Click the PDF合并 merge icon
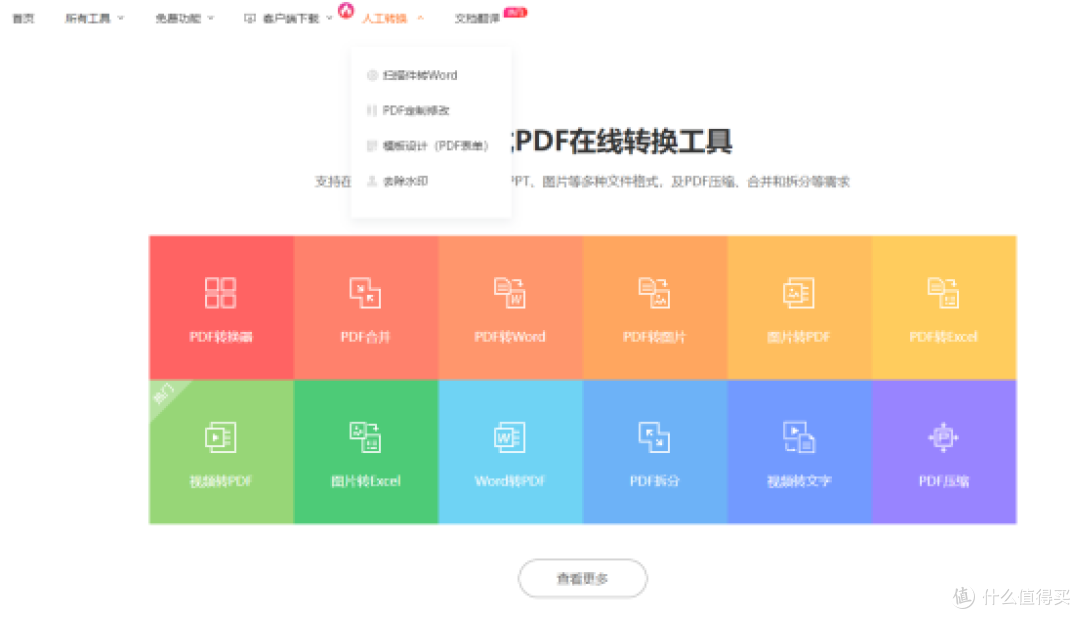 pos(365,293)
